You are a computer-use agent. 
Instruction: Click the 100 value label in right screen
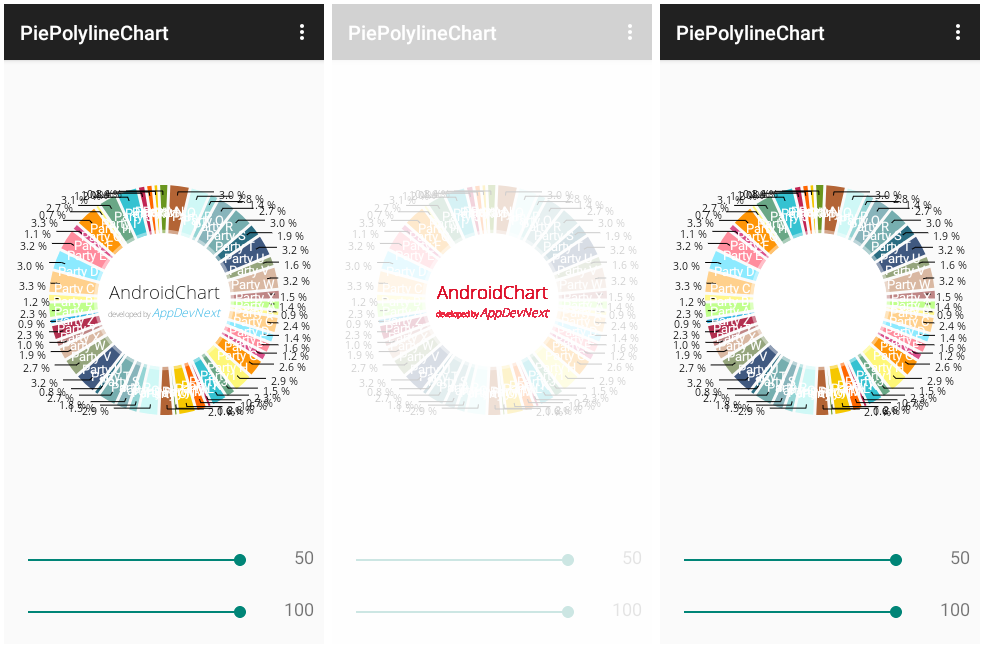[x=955, y=610]
